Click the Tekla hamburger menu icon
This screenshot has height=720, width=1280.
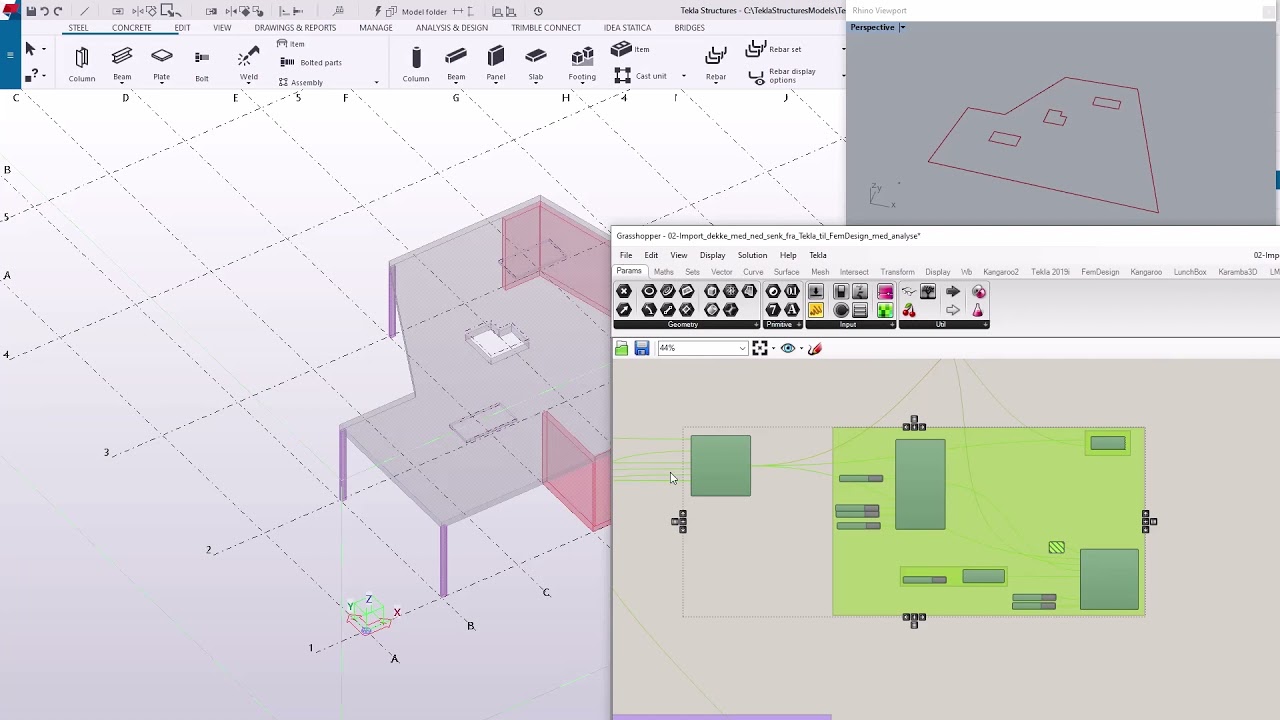coord(10,54)
